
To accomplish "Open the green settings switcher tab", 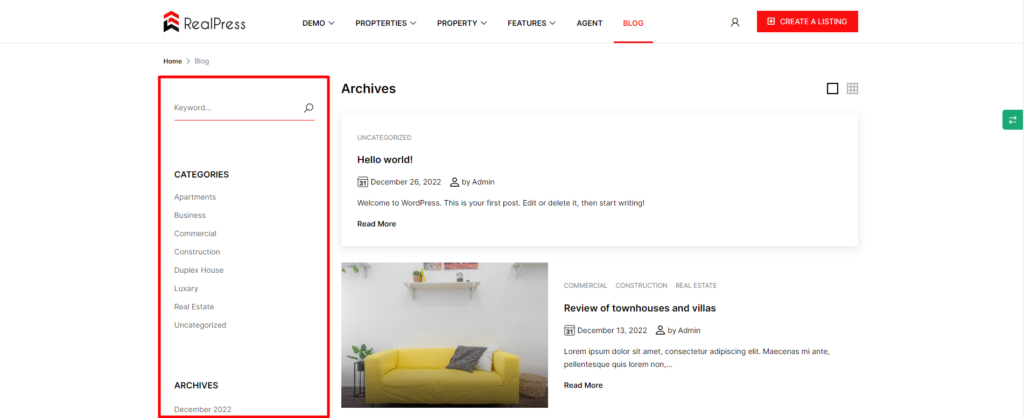I will pos(1013,120).
